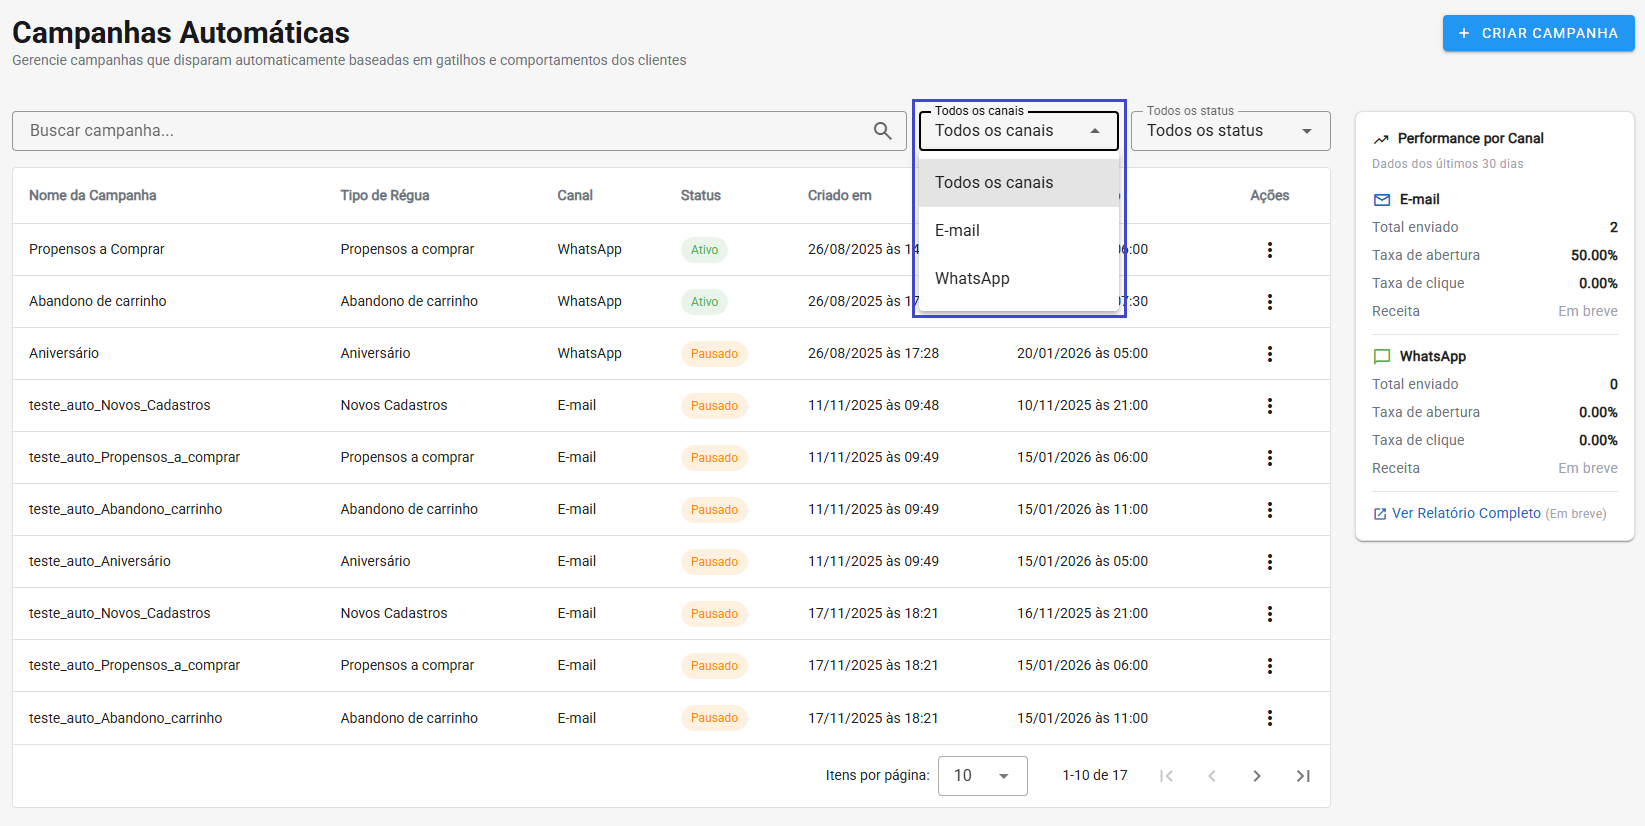Image resolution: width=1645 pixels, height=826 pixels.
Task: Open actions menu for Aniversário WhatsApp campaign
Action: [1269, 354]
